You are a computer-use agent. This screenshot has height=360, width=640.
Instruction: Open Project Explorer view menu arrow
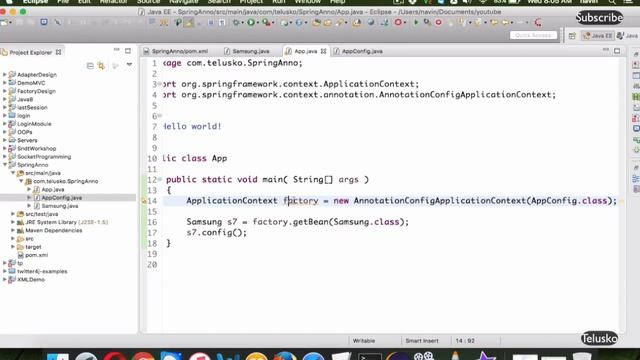click(x=129, y=65)
